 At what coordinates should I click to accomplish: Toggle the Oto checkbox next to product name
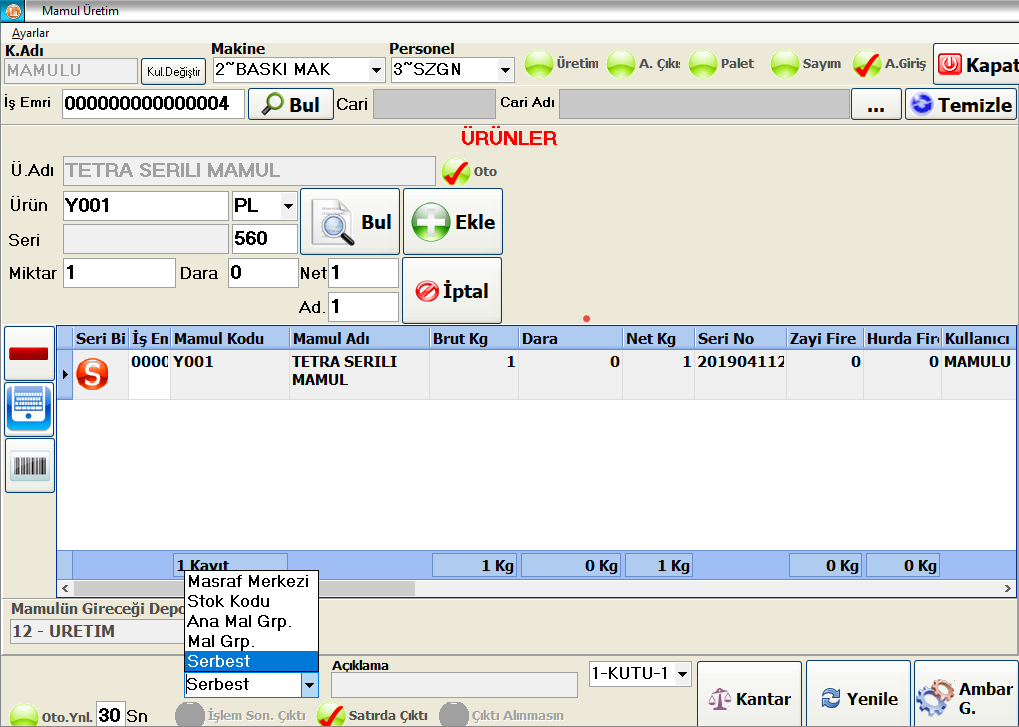(x=456, y=172)
